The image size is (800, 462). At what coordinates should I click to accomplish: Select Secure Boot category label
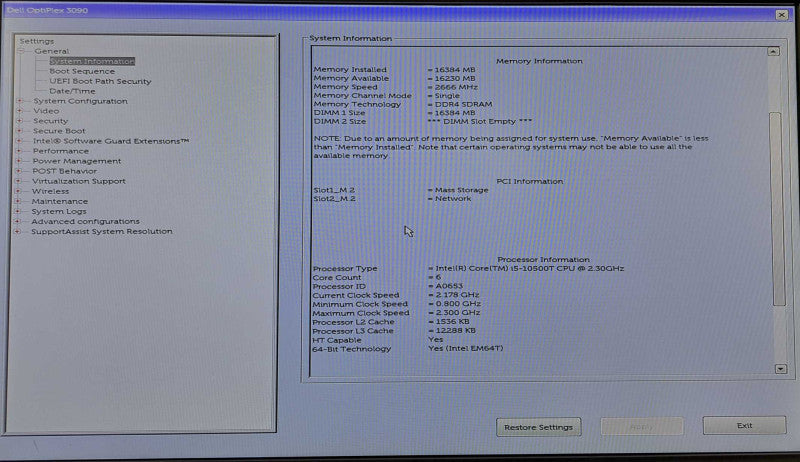coord(59,131)
